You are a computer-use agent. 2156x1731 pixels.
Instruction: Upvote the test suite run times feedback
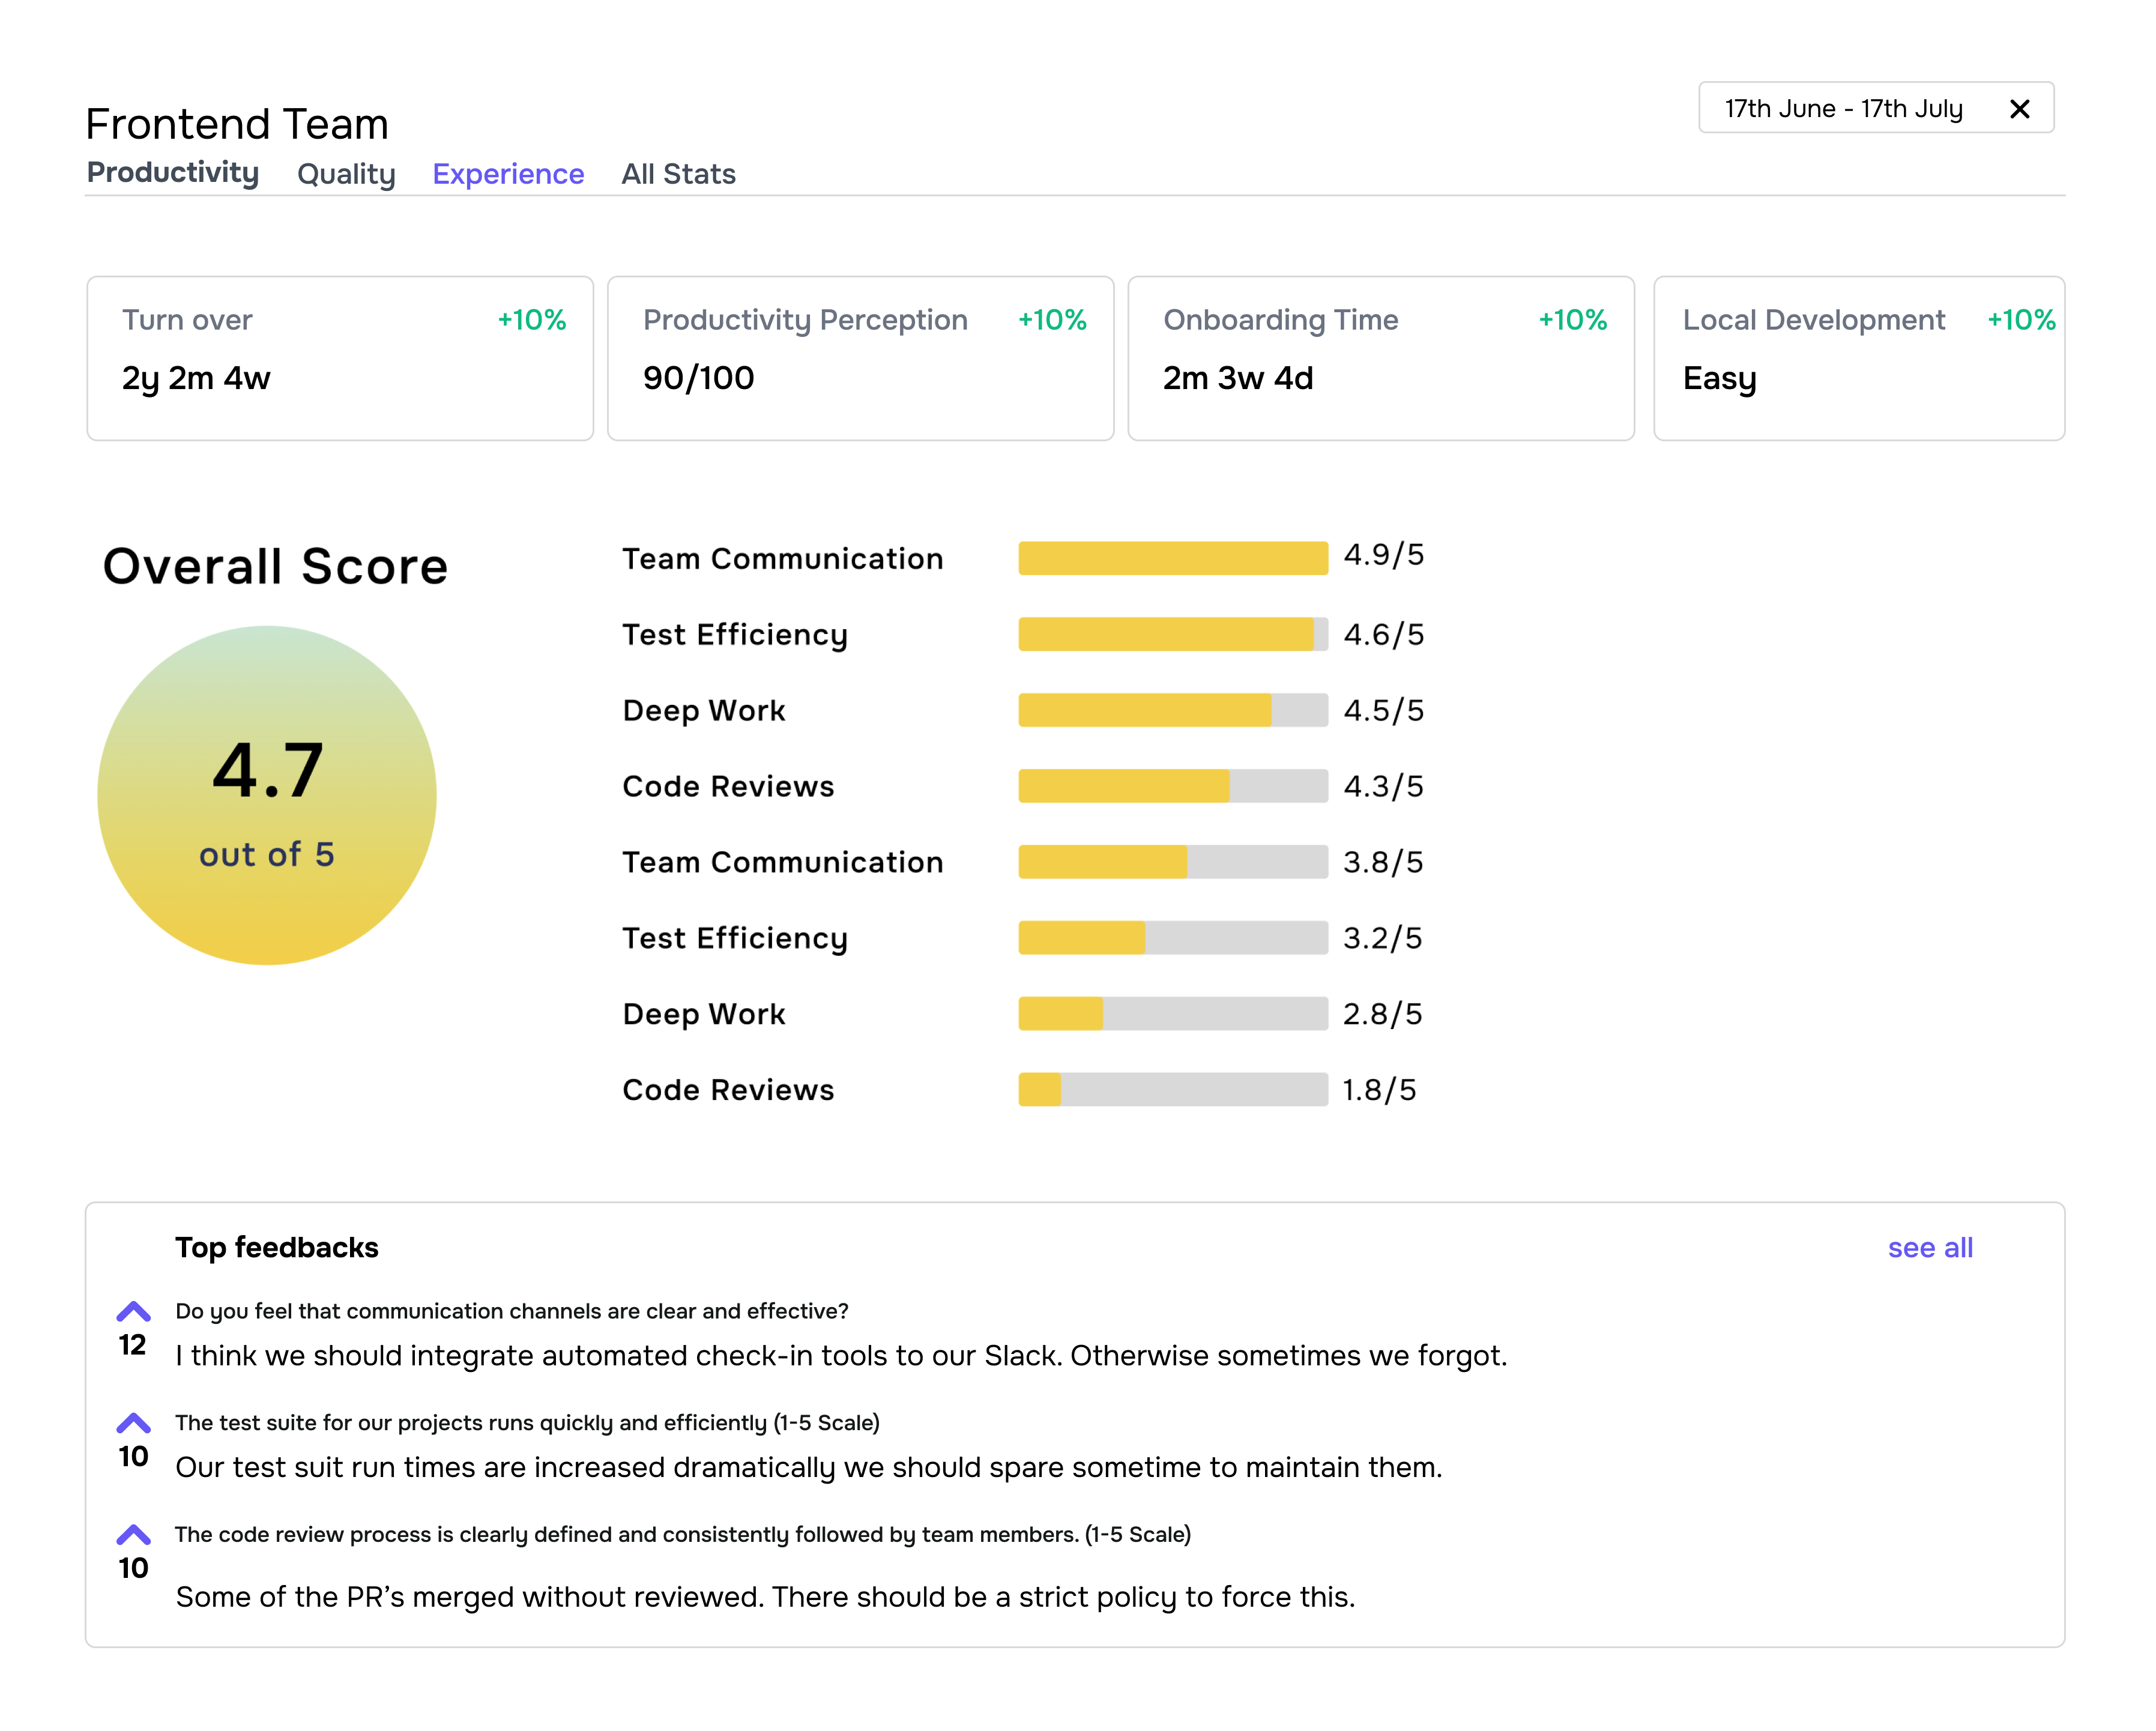(x=133, y=1423)
